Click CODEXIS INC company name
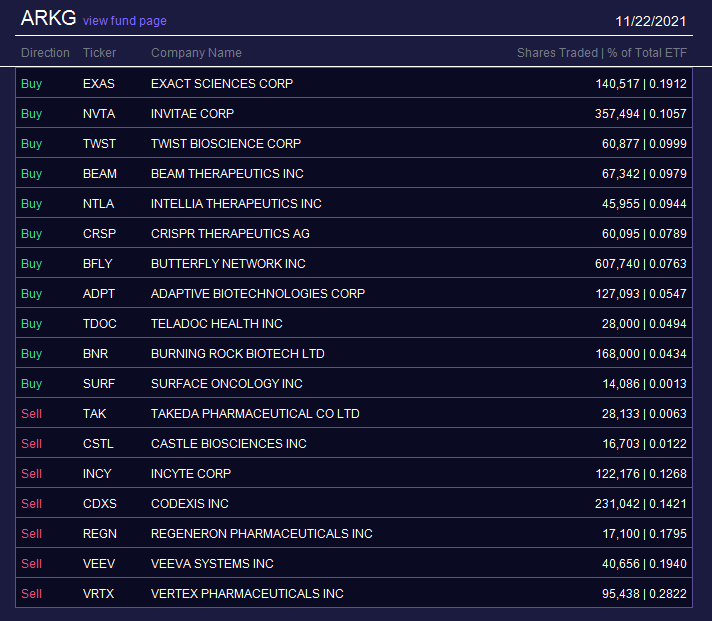Viewport: 712px width, 621px height. pos(189,503)
